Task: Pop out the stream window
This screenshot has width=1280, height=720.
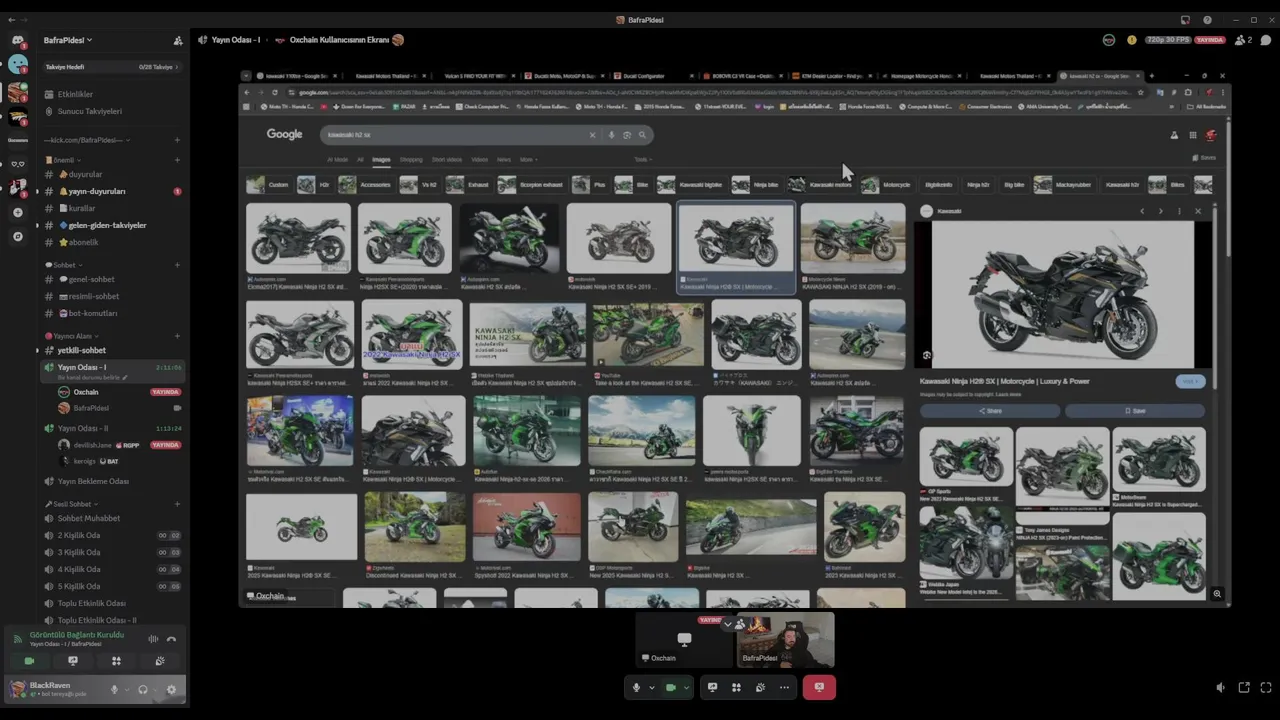Action: pos(1244,687)
